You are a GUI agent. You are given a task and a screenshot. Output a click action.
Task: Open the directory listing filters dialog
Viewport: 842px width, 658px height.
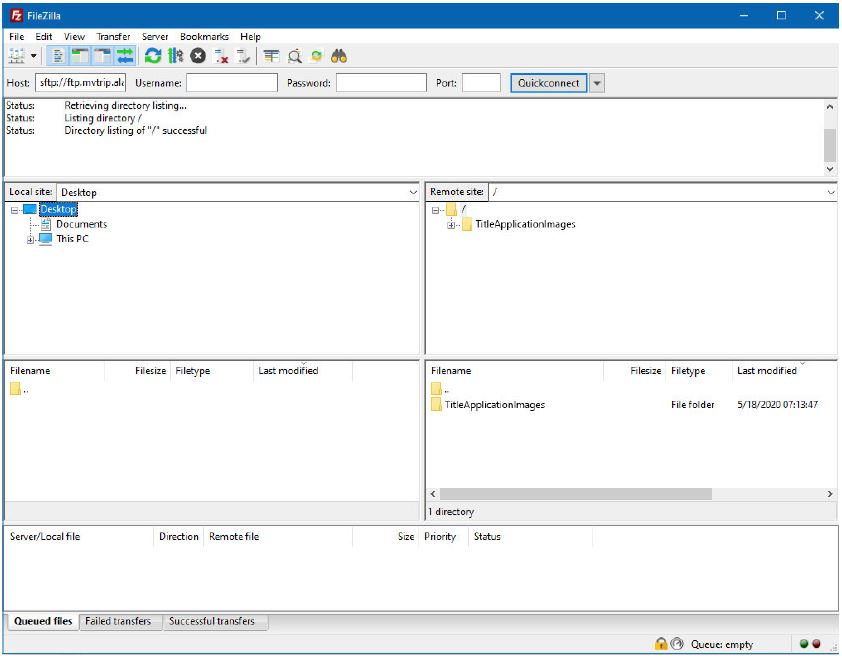pyautogui.click(x=272, y=56)
